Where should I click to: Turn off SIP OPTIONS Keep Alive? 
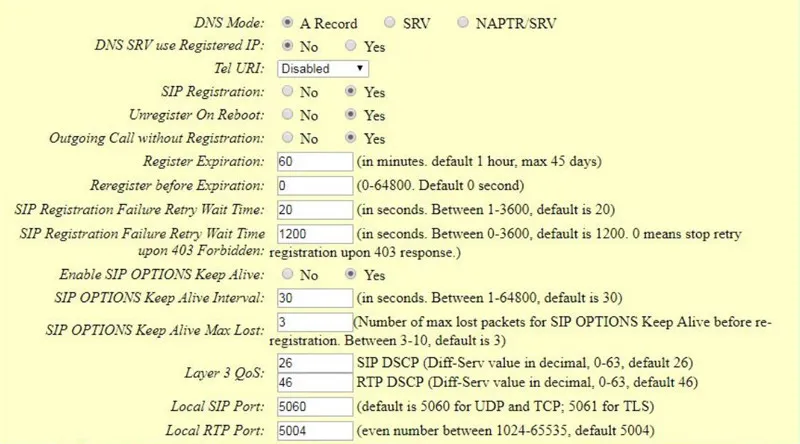288,274
